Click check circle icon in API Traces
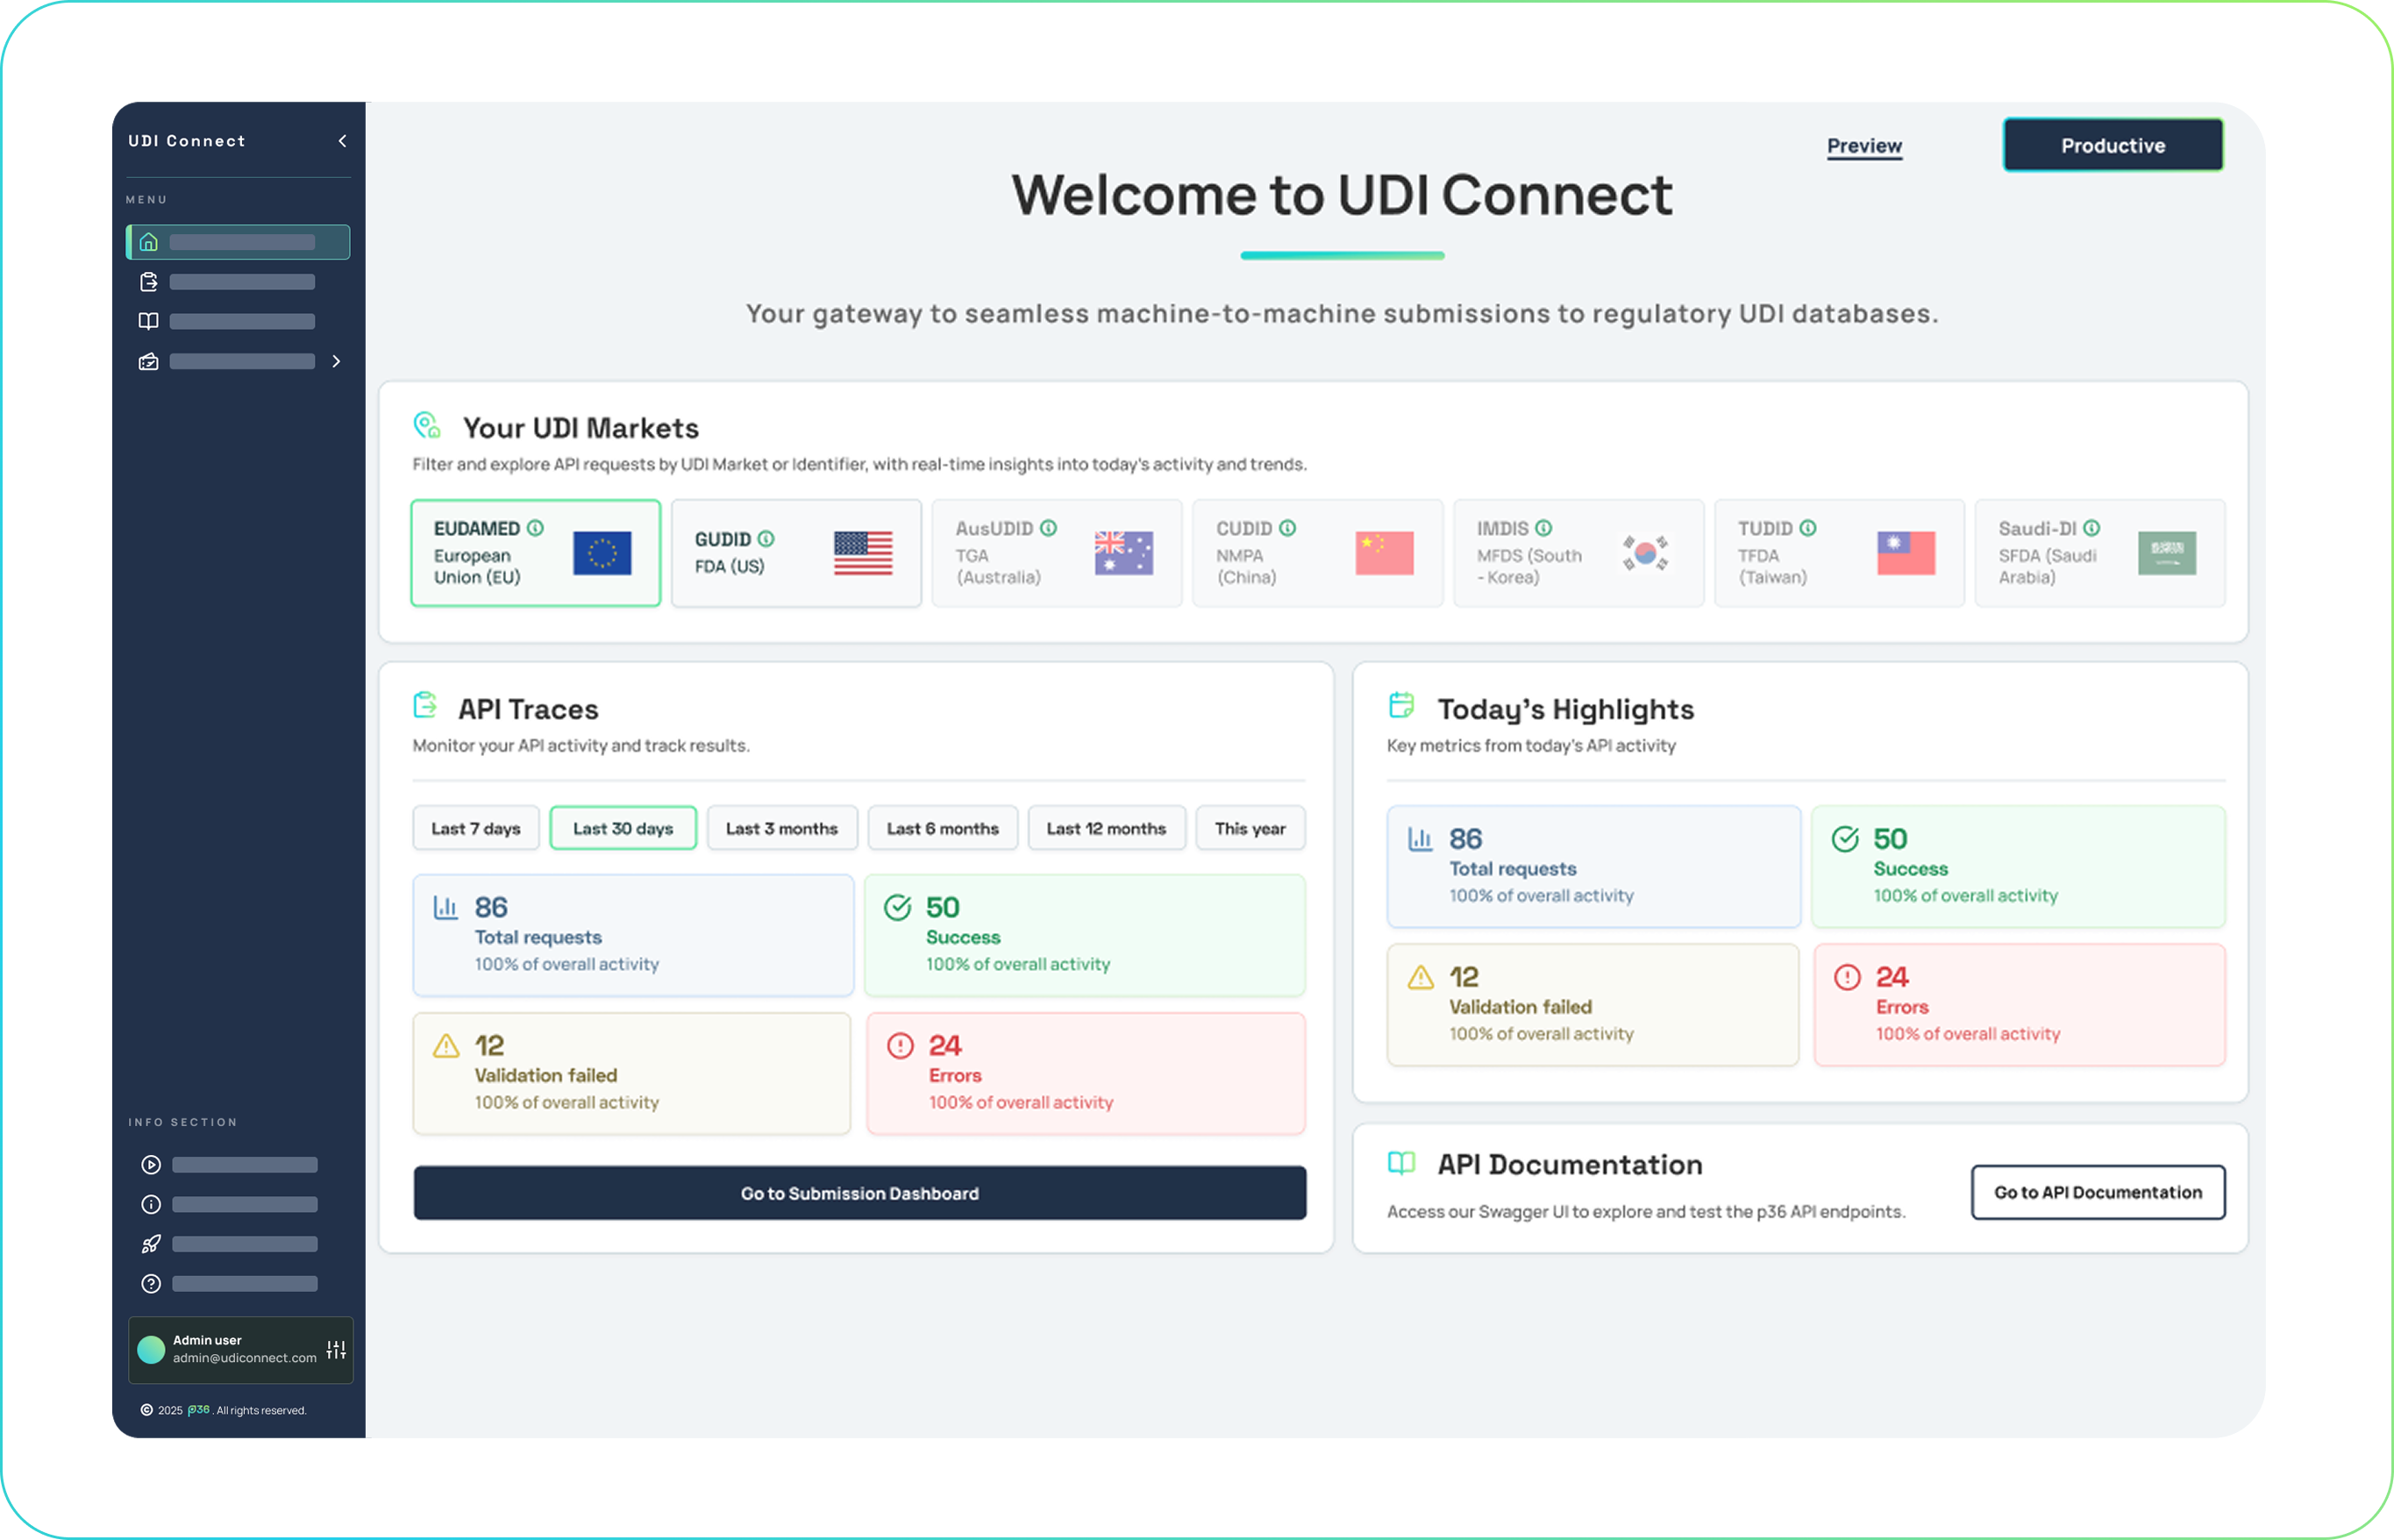 tap(898, 907)
